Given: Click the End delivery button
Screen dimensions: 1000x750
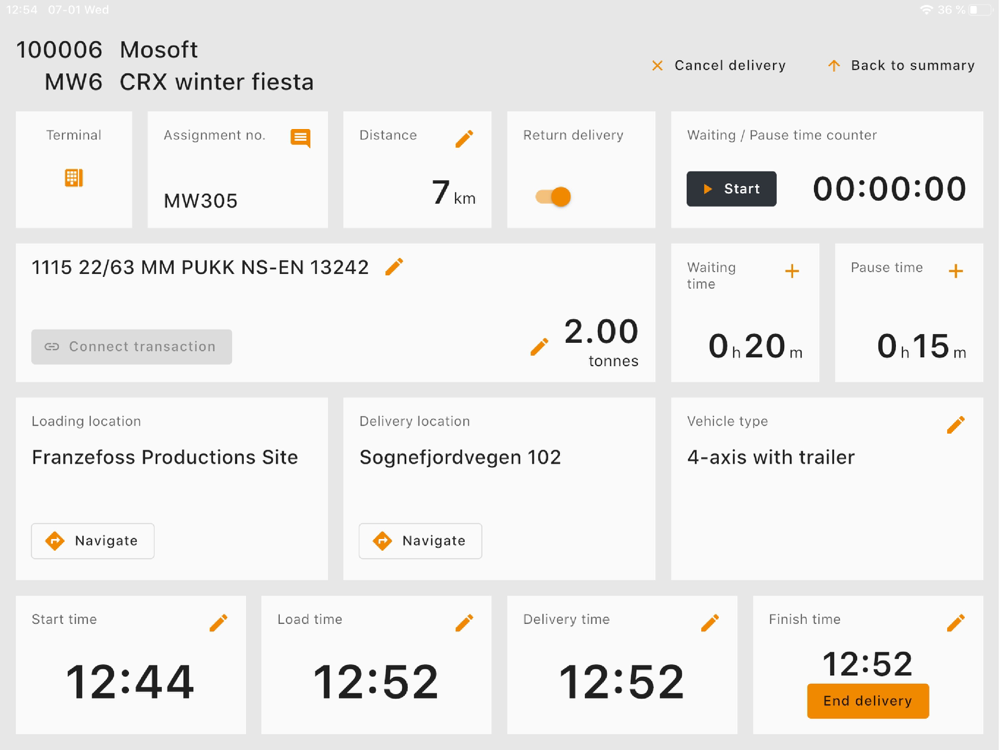Looking at the screenshot, I should (x=868, y=701).
